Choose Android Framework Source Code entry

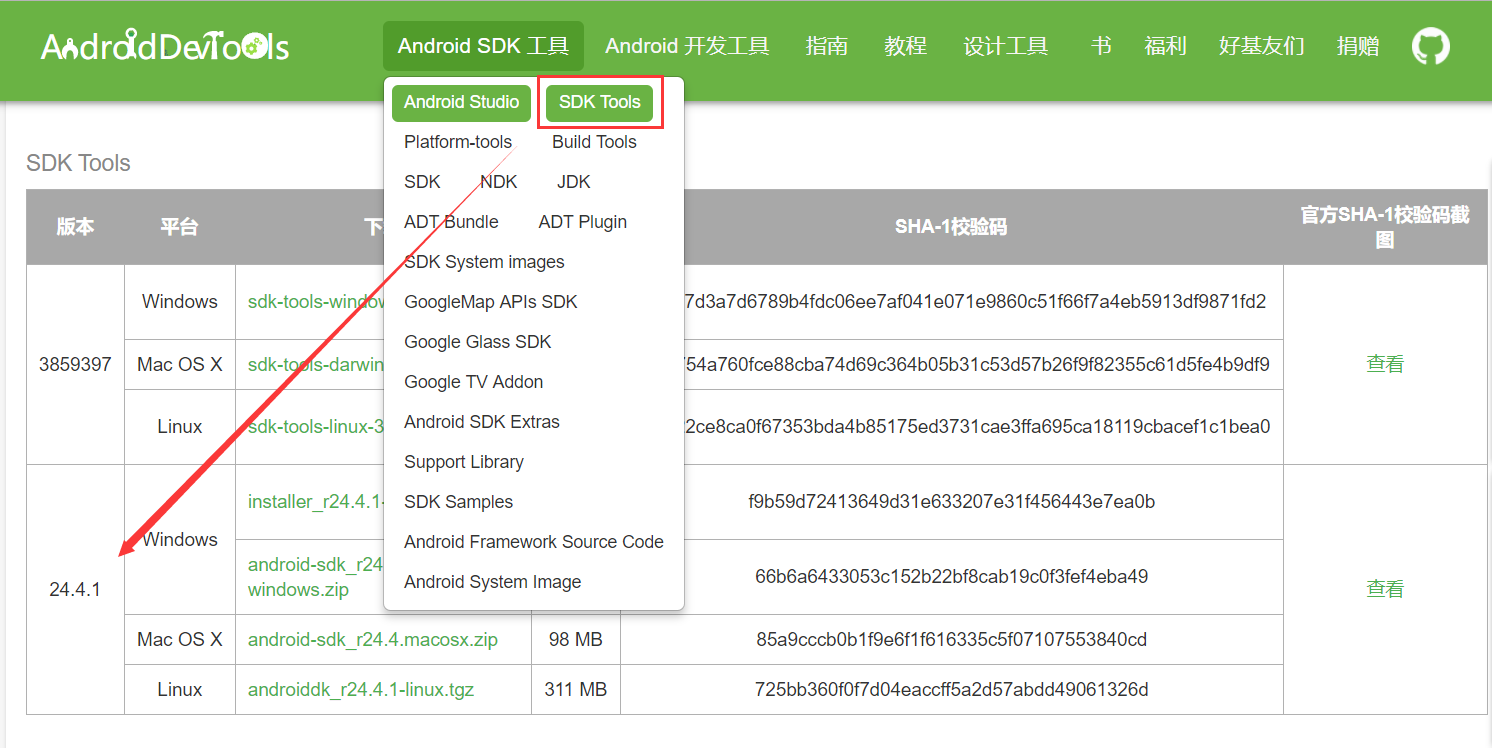(x=534, y=542)
